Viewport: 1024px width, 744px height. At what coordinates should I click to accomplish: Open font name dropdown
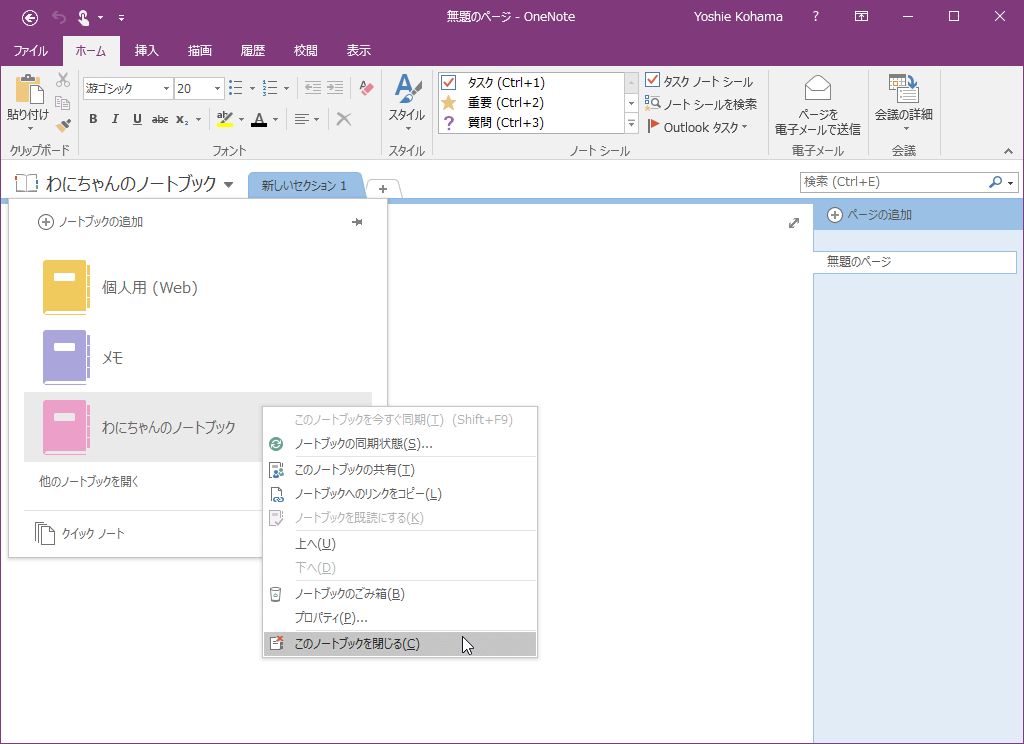coord(167,88)
